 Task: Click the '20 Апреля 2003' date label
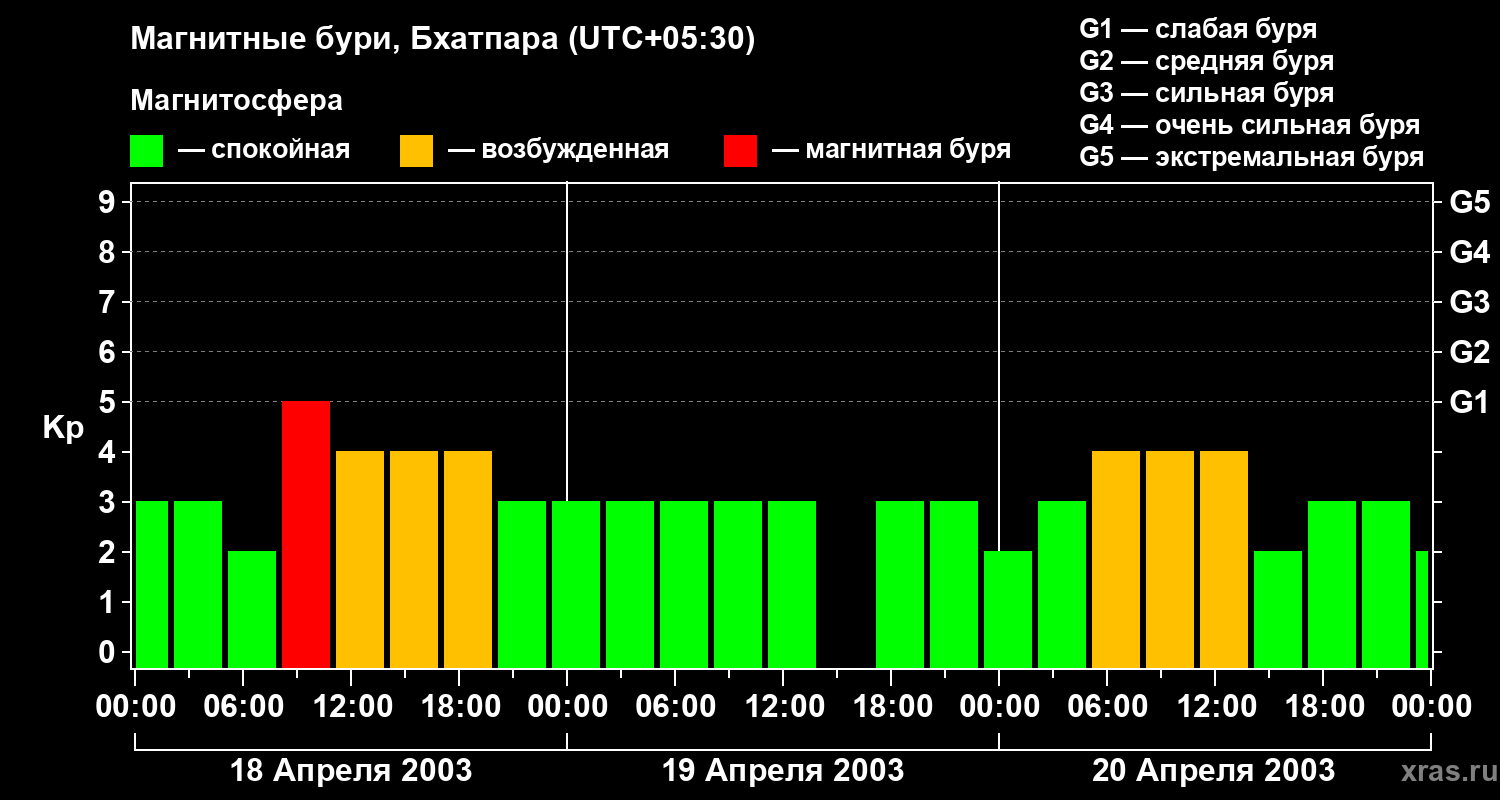pos(1213,771)
